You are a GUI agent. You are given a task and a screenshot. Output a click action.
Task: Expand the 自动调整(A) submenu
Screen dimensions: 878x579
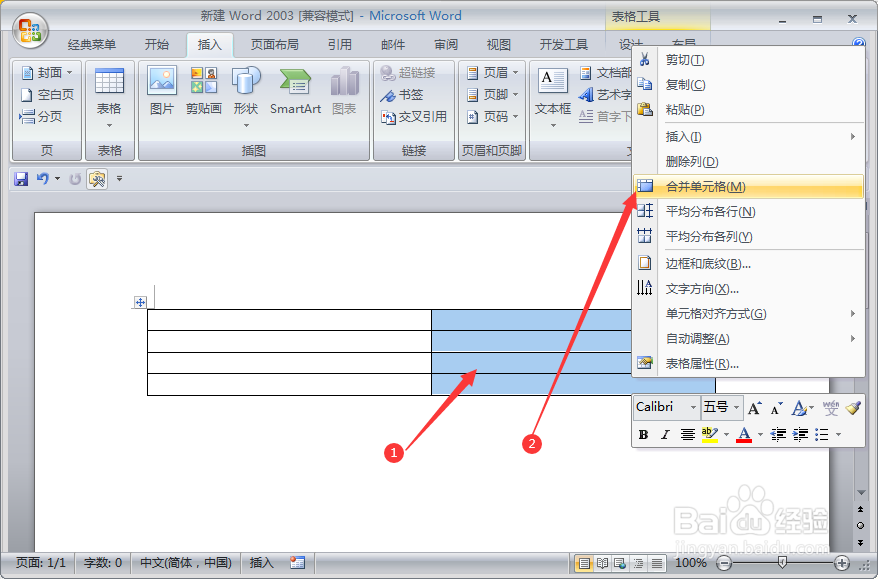click(x=748, y=339)
